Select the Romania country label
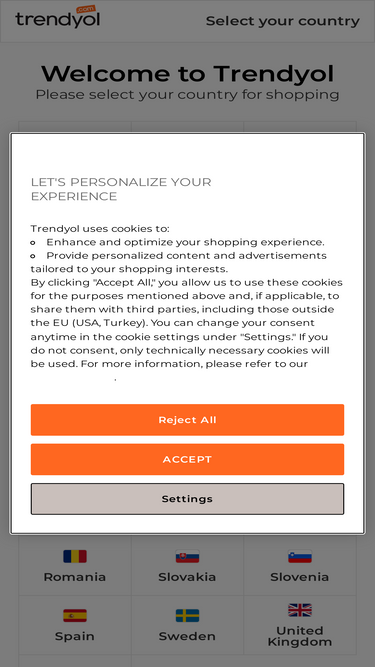 click(75, 577)
